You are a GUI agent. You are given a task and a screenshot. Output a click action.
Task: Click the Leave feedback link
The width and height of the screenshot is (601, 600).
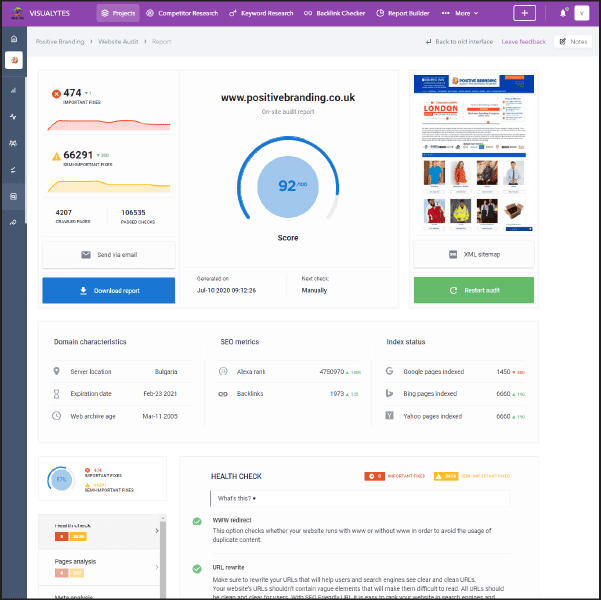[x=523, y=42]
